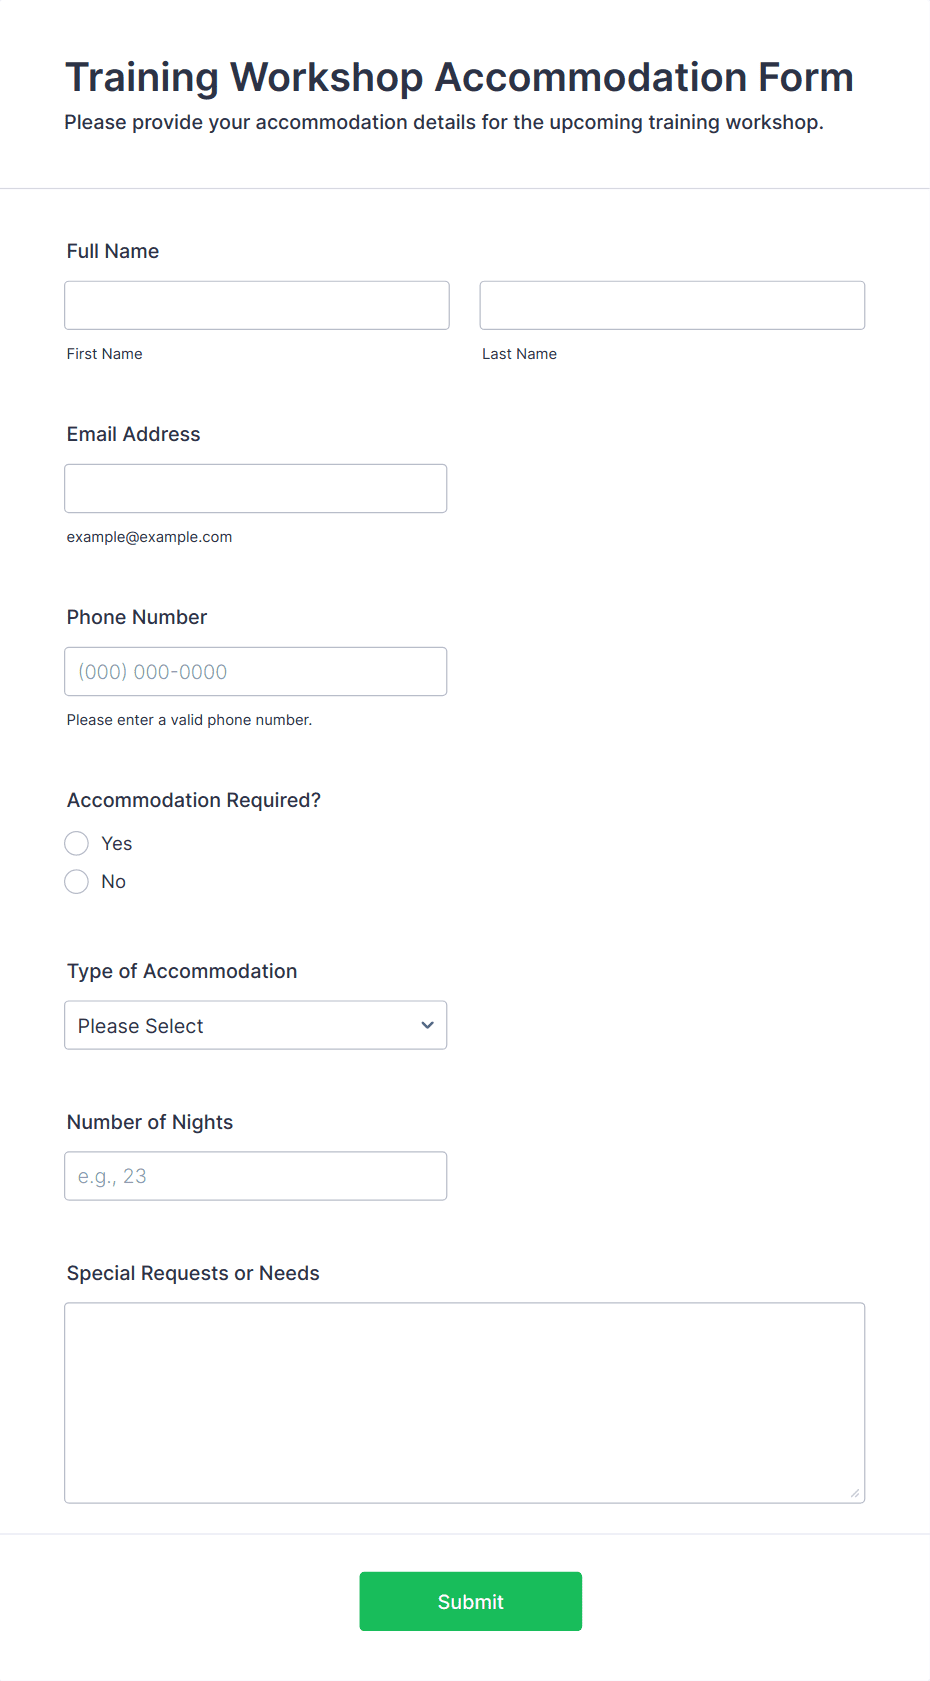Click the textarea resize handle icon
930x1681 pixels.
point(855,1493)
